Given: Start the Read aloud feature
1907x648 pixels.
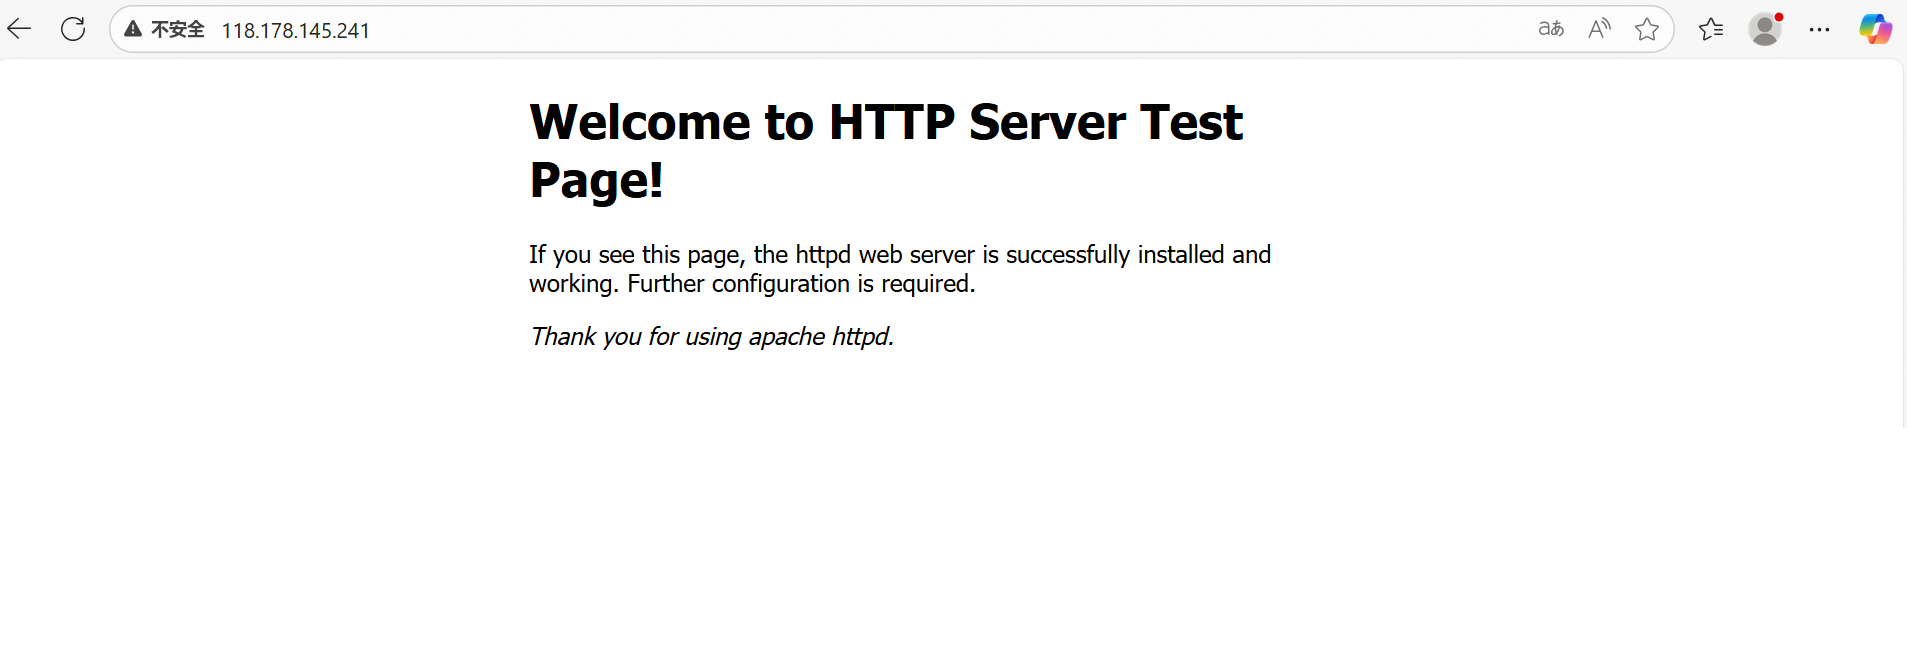Looking at the screenshot, I should pyautogui.click(x=1599, y=29).
